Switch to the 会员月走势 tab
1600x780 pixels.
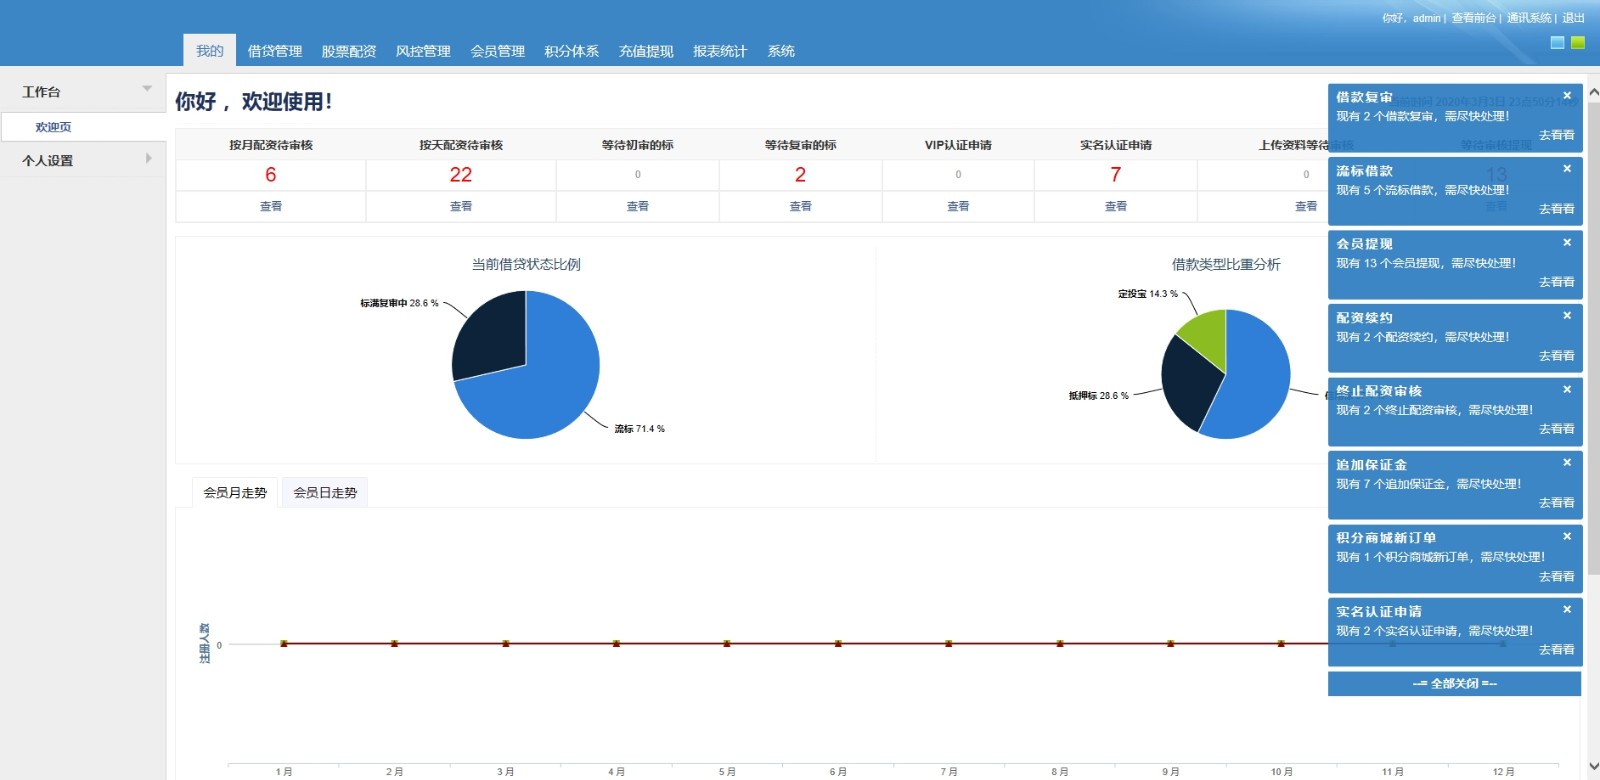pos(235,492)
